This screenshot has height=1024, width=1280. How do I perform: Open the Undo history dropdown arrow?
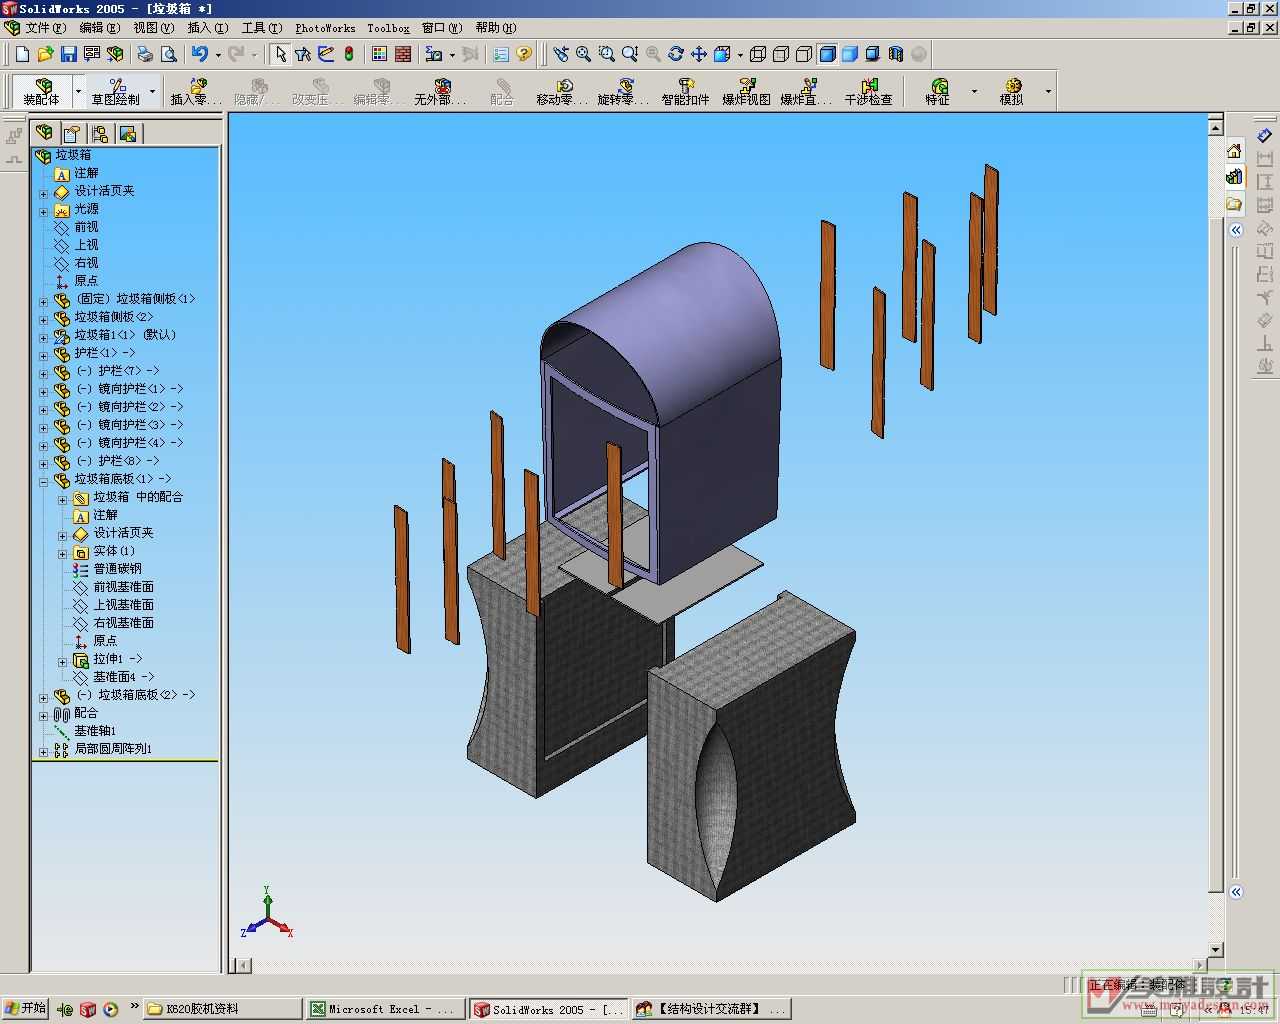coord(217,55)
